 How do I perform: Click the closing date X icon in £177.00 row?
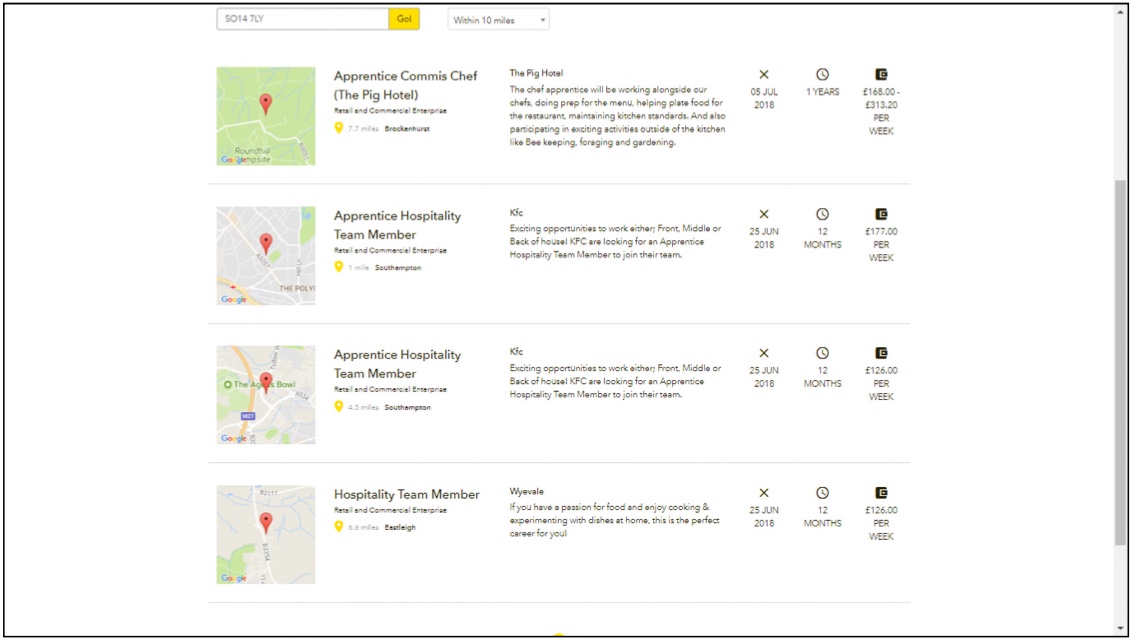pos(764,214)
